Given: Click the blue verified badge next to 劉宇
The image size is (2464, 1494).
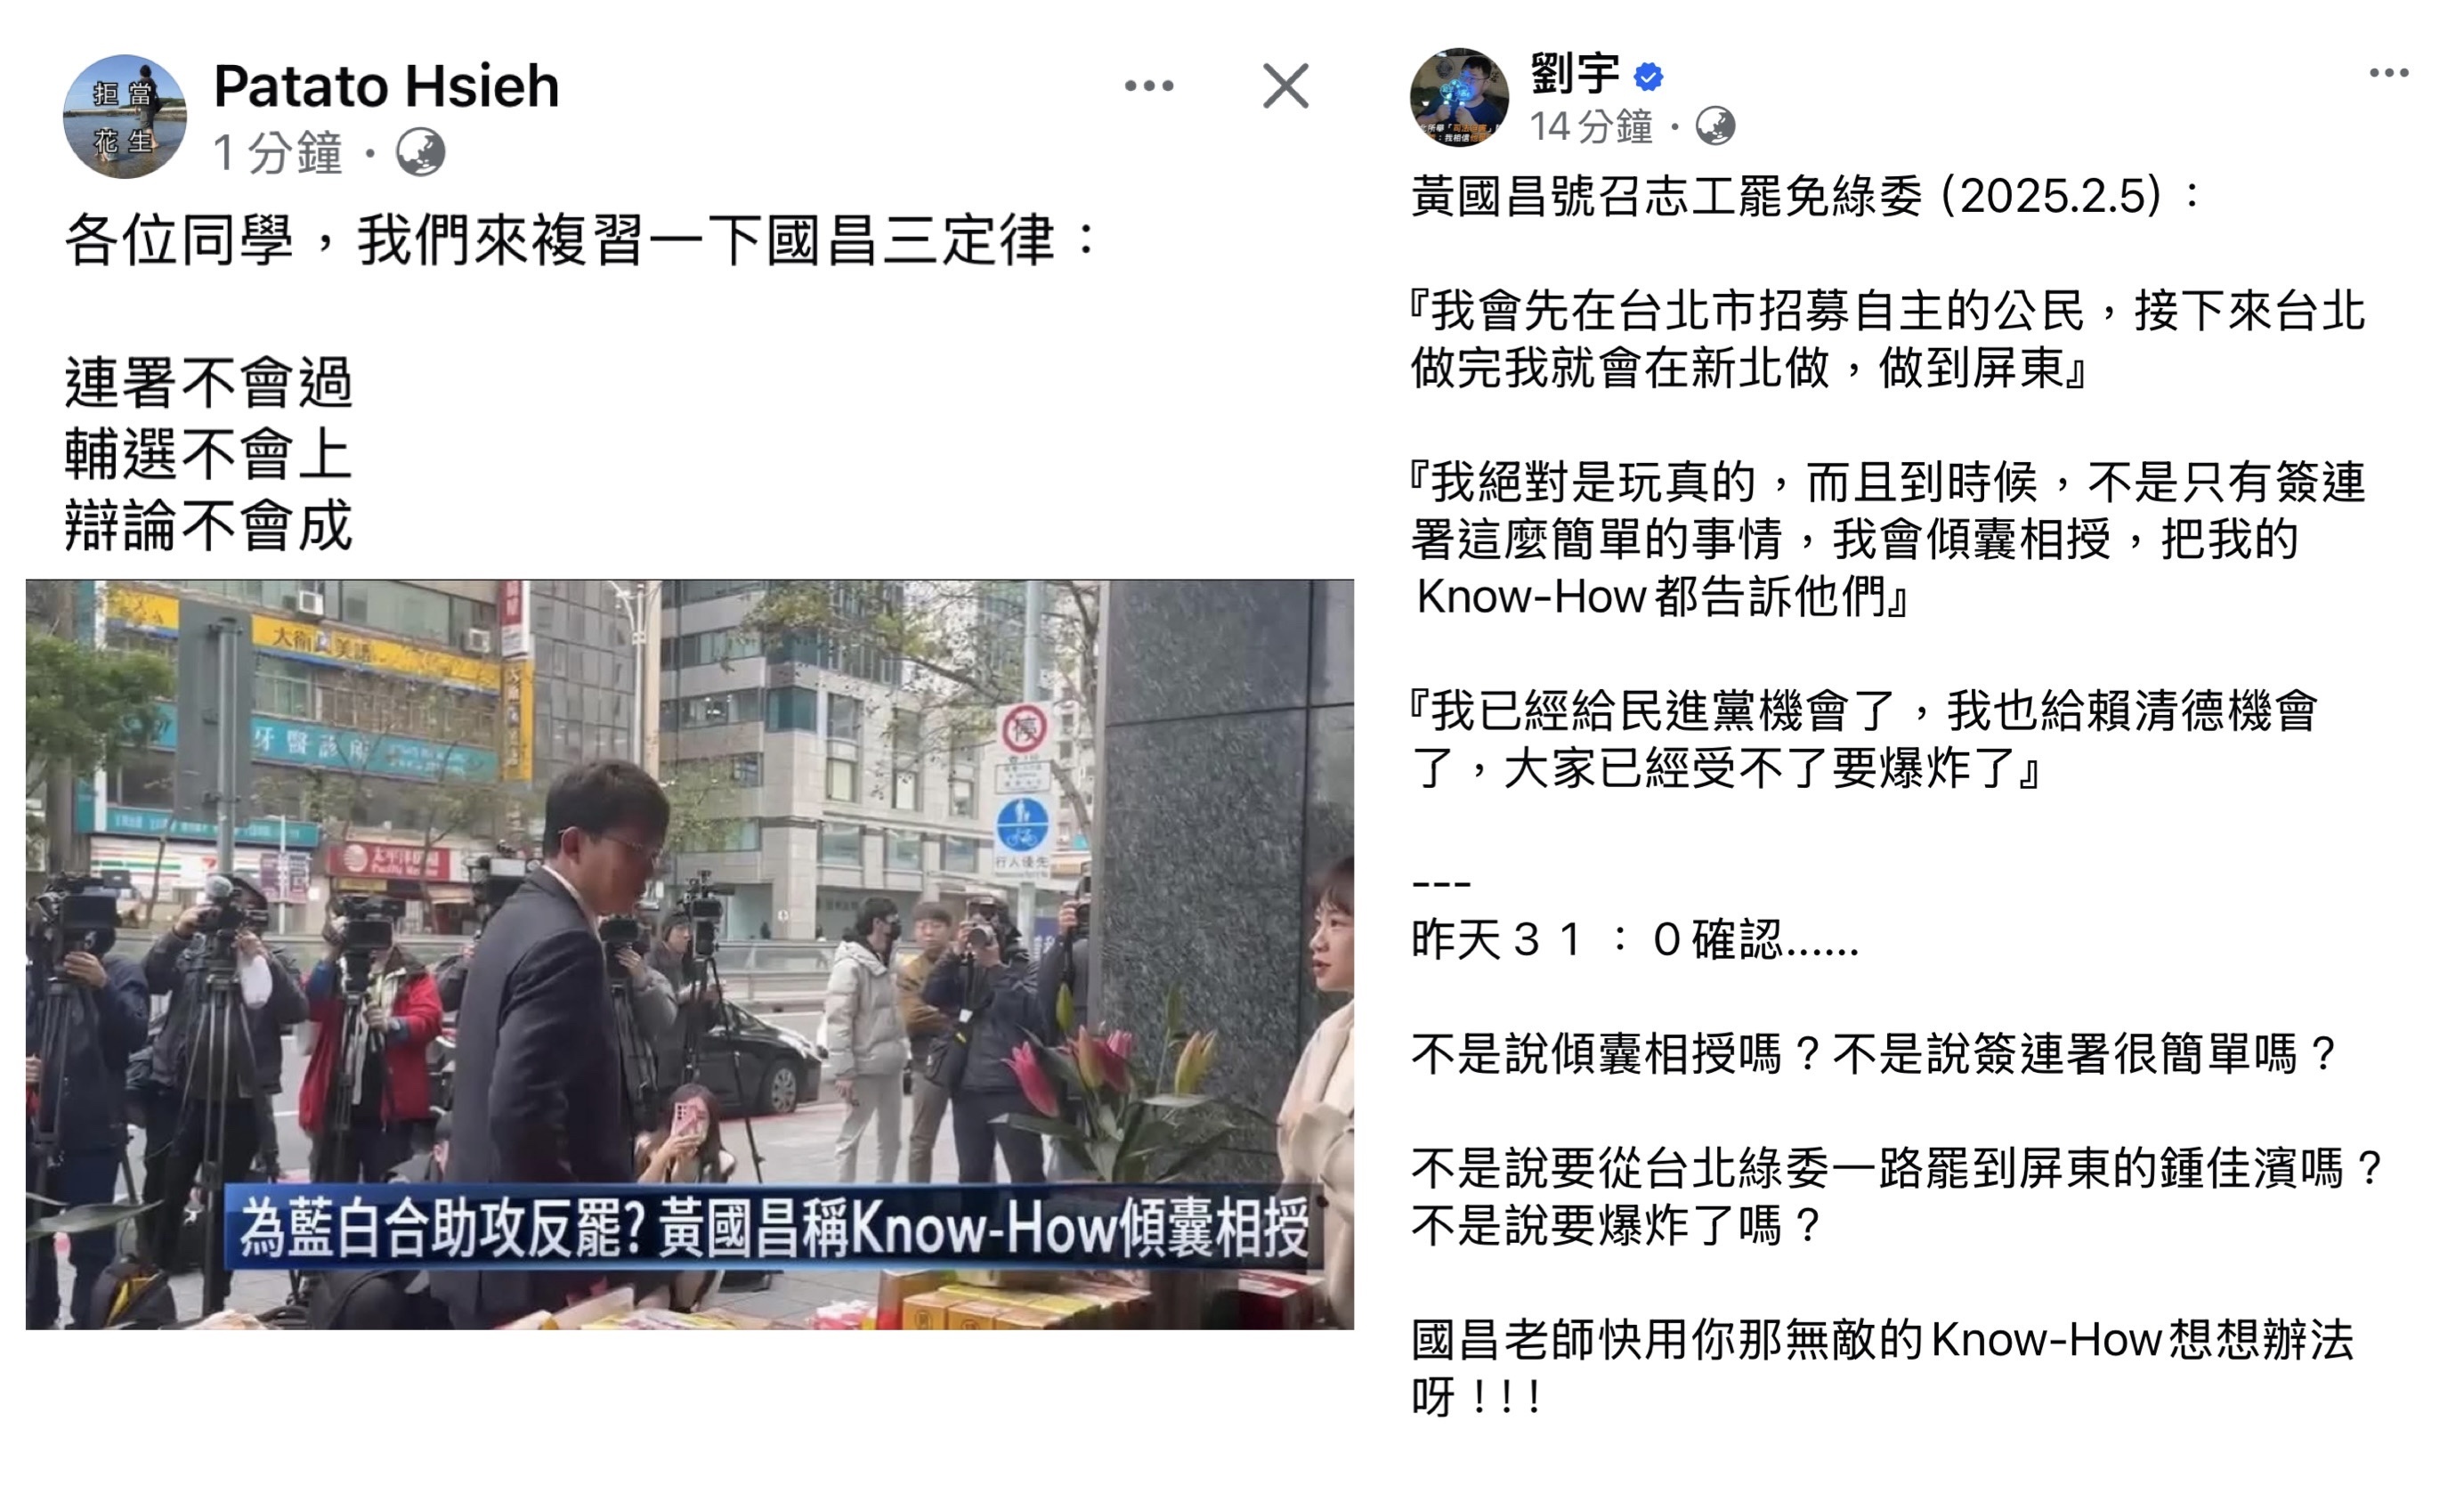Looking at the screenshot, I should coord(1648,76).
